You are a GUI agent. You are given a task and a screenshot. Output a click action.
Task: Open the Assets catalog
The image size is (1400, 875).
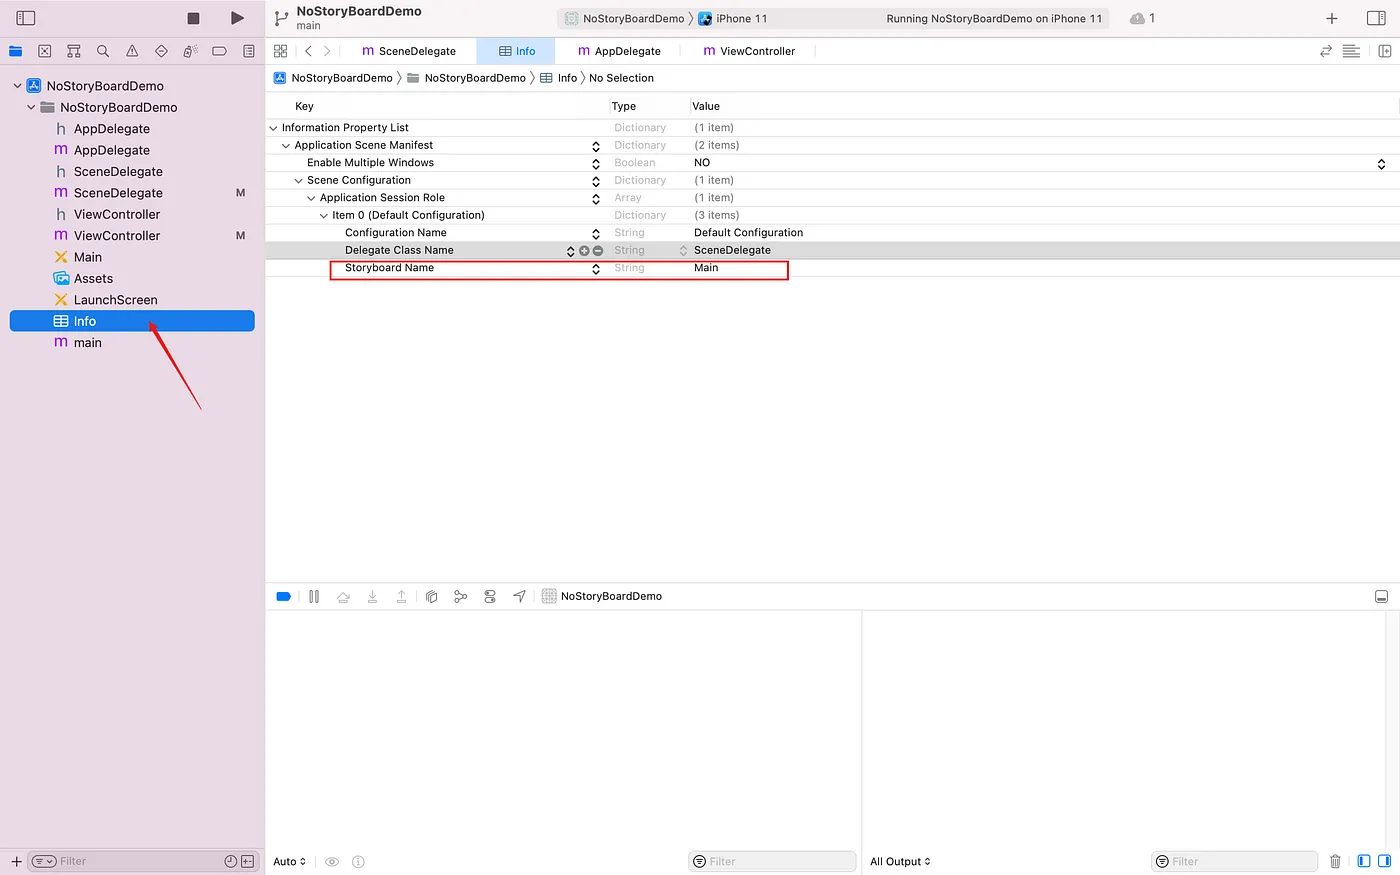[93, 279]
